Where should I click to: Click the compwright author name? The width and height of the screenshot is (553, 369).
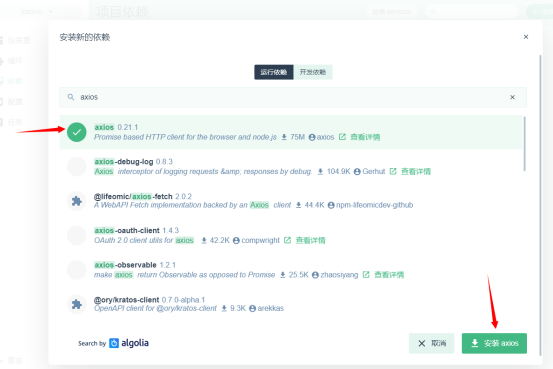pyautogui.click(x=261, y=240)
